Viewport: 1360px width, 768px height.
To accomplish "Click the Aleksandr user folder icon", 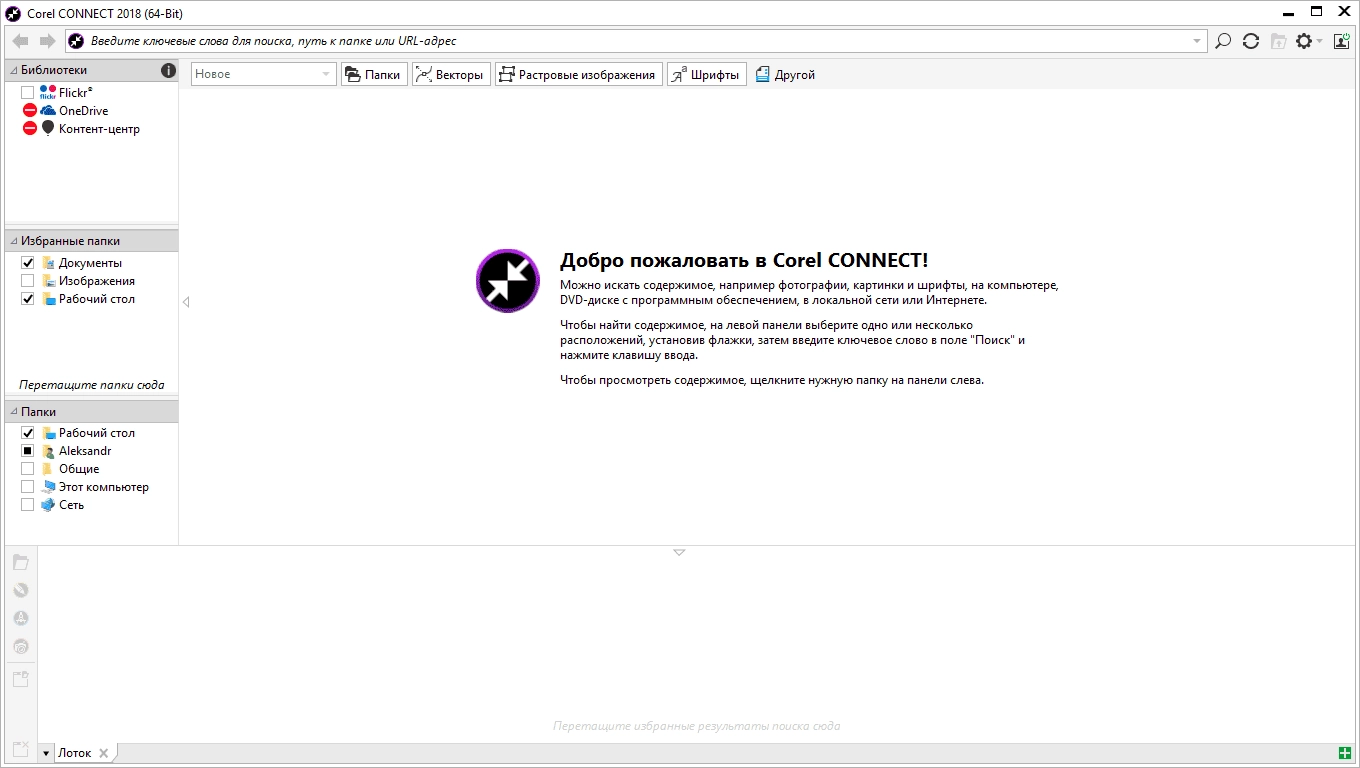I will pos(48,450).
